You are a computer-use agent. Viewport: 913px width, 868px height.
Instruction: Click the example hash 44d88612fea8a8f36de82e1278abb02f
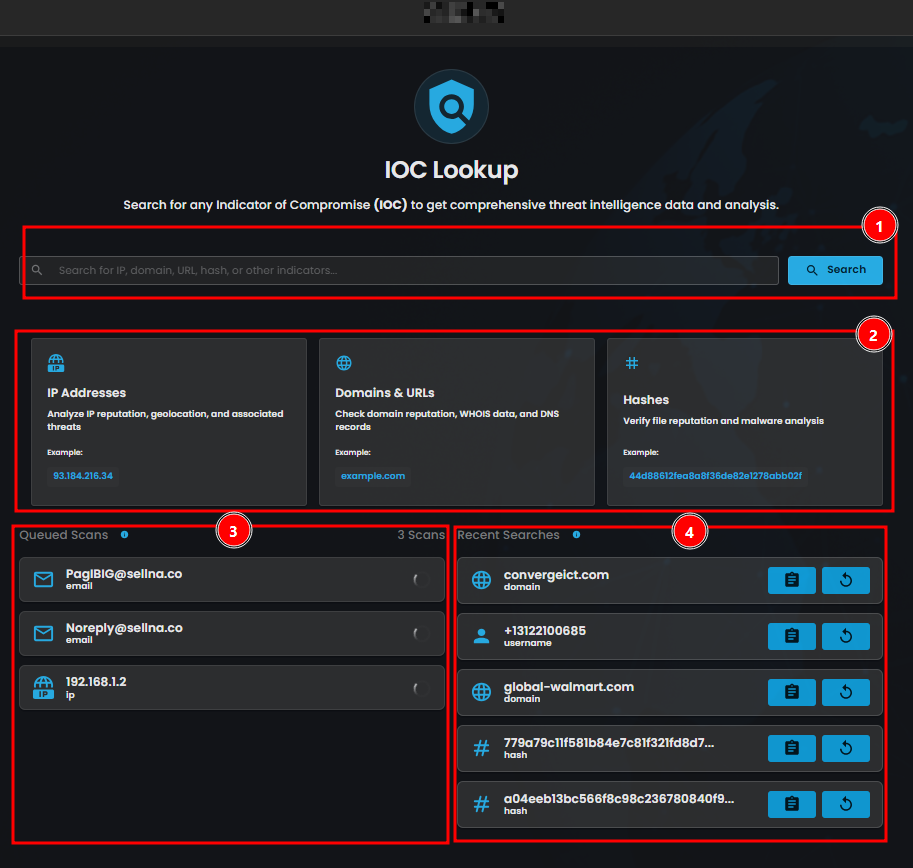715,476
